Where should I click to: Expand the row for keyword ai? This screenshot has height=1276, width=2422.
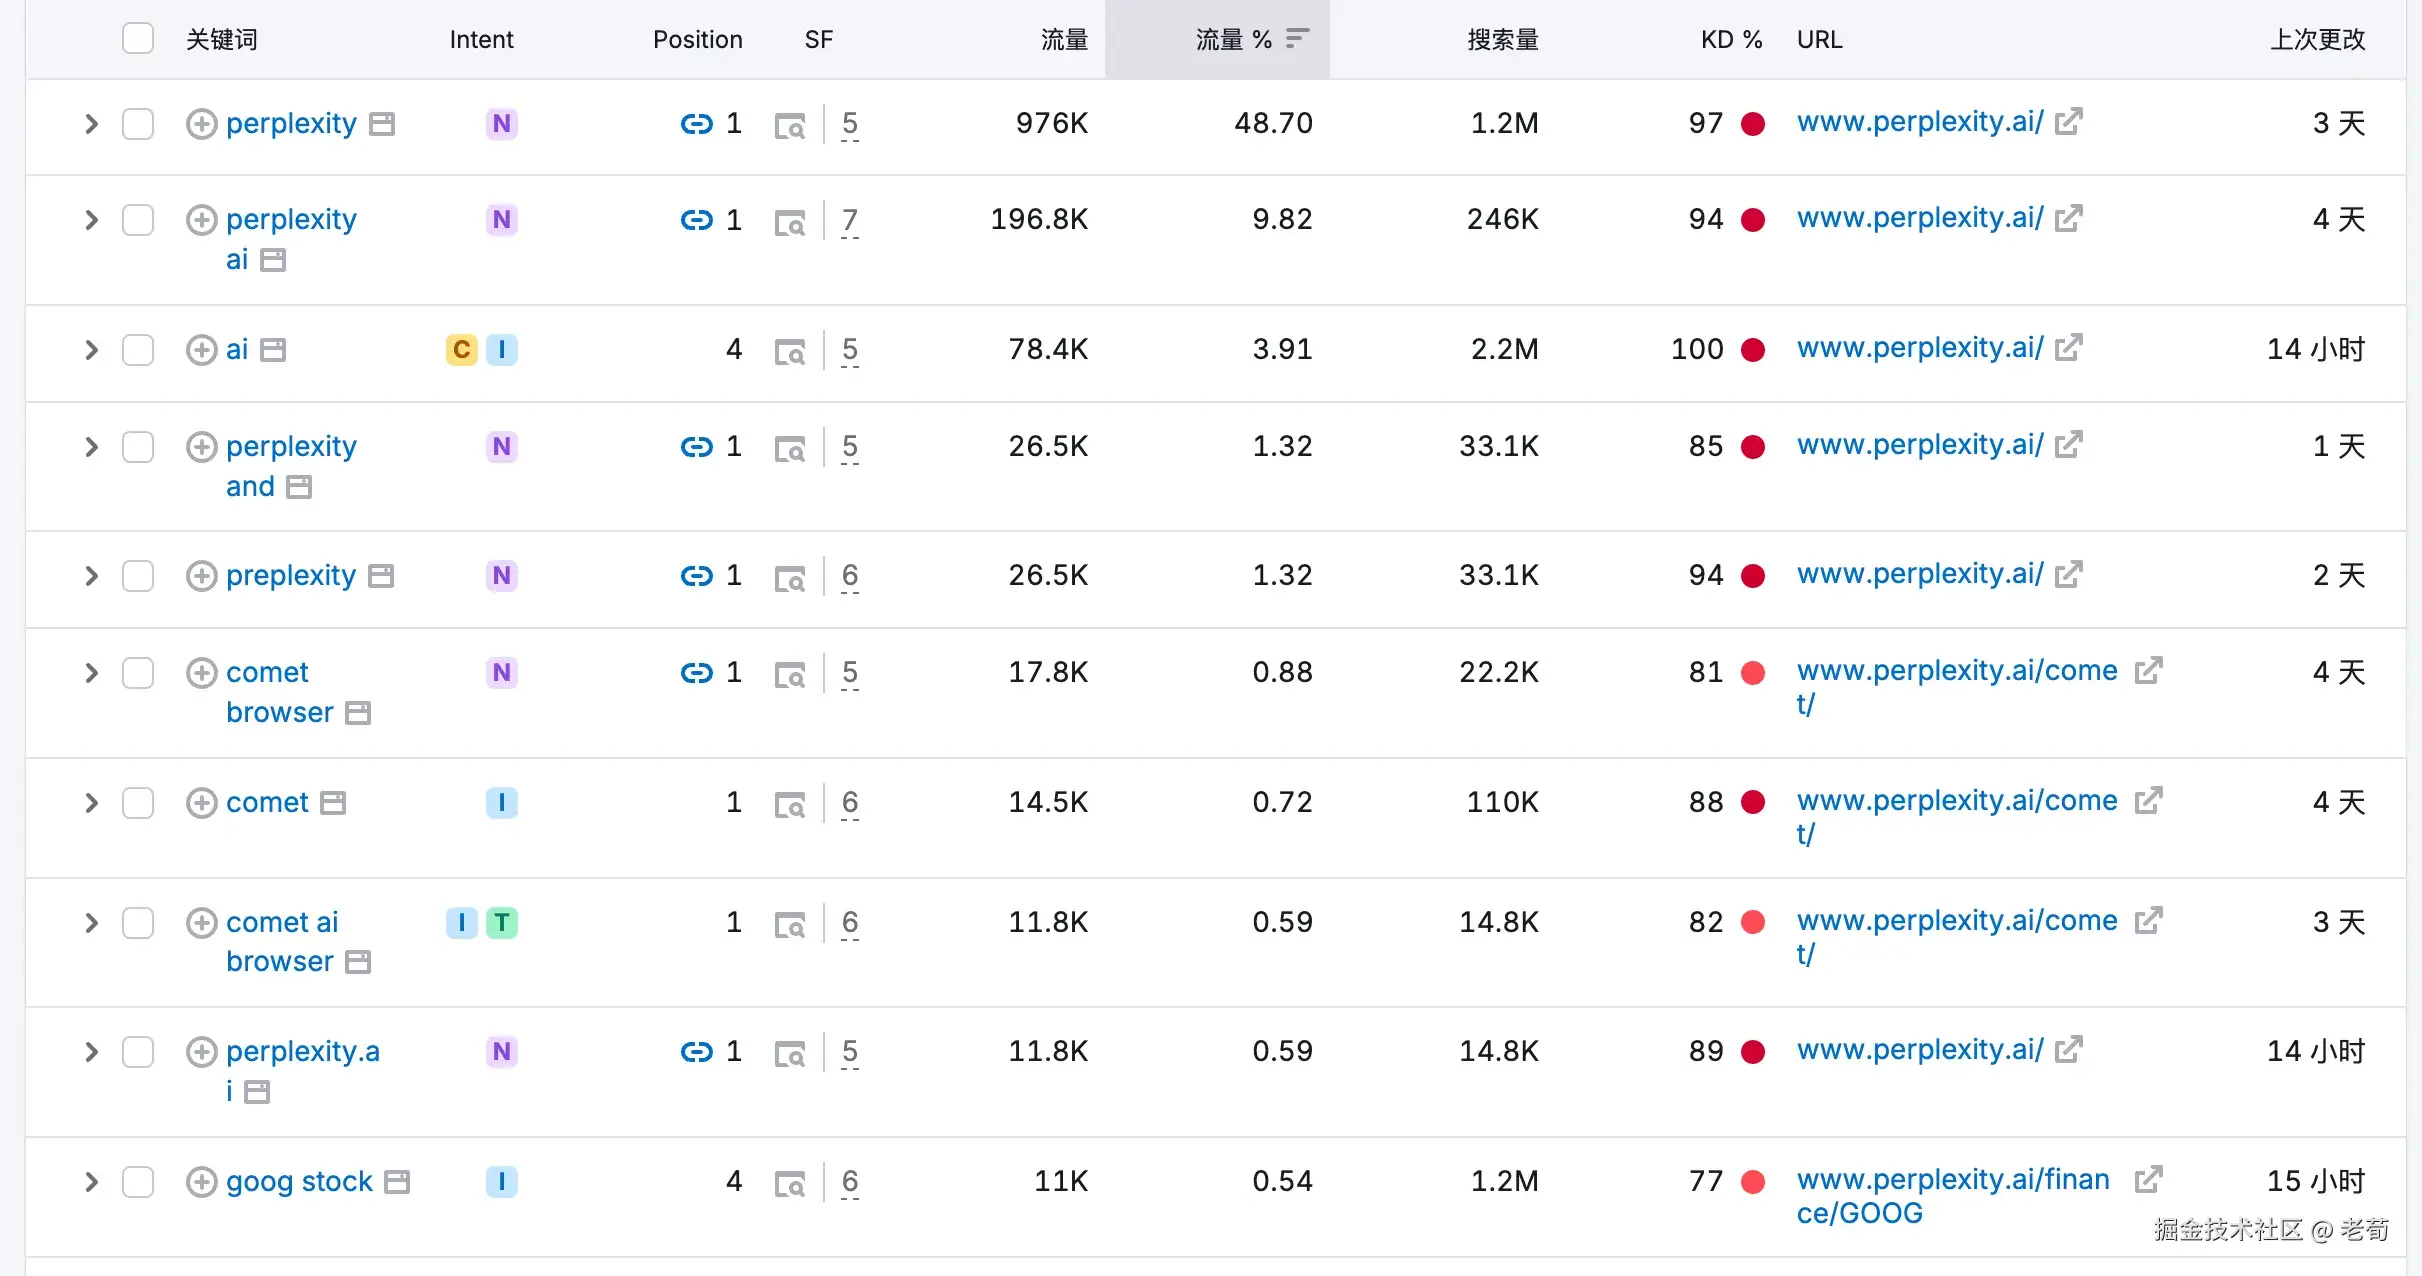[91, 350]
